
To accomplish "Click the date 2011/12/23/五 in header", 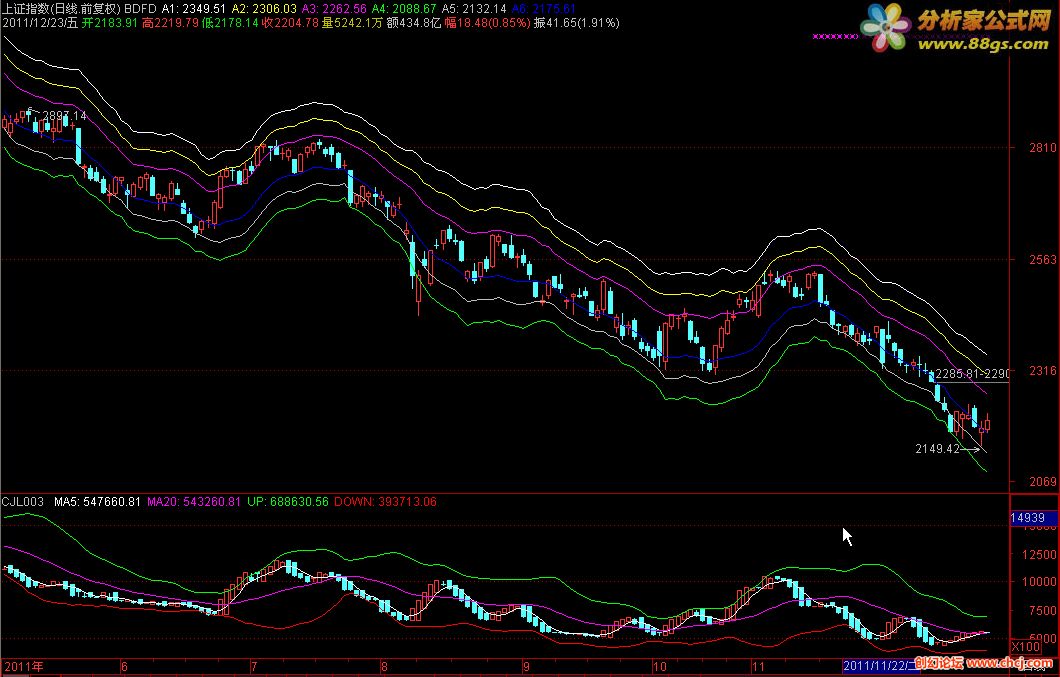I will (40, 23).
